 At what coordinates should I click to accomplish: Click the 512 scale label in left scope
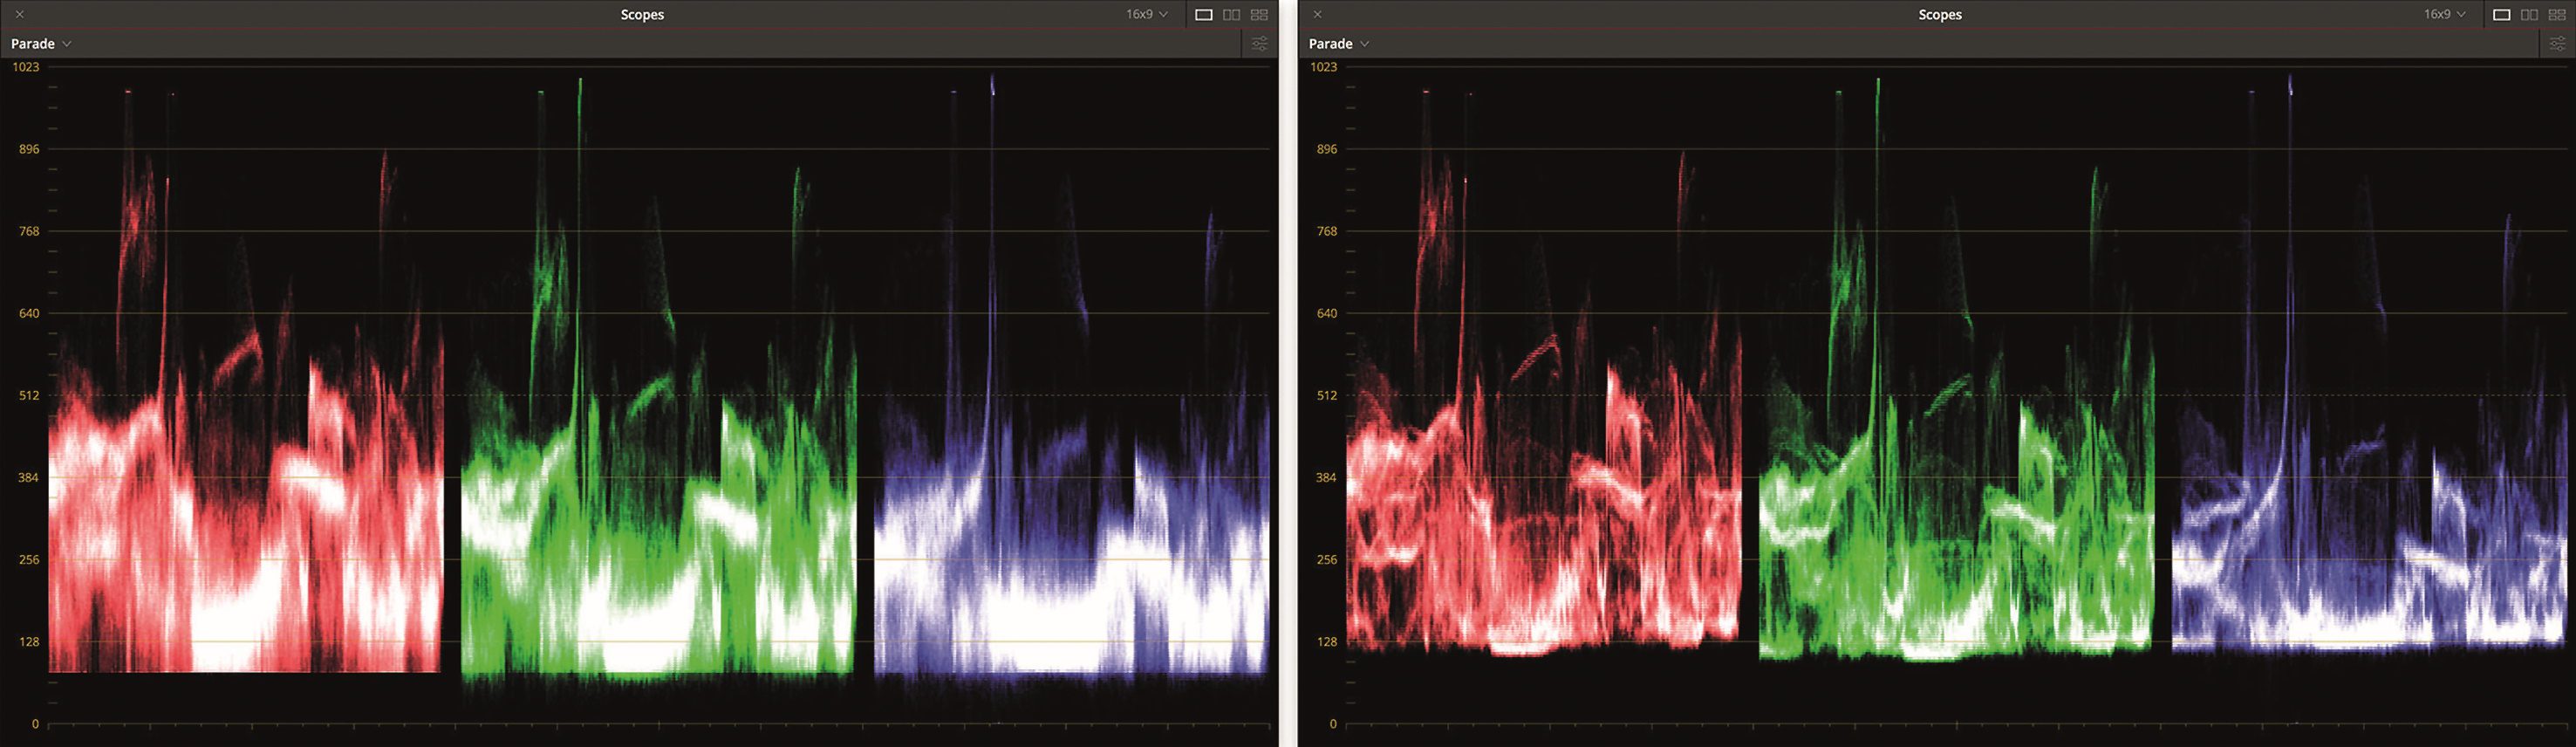[x=29, y=395]
